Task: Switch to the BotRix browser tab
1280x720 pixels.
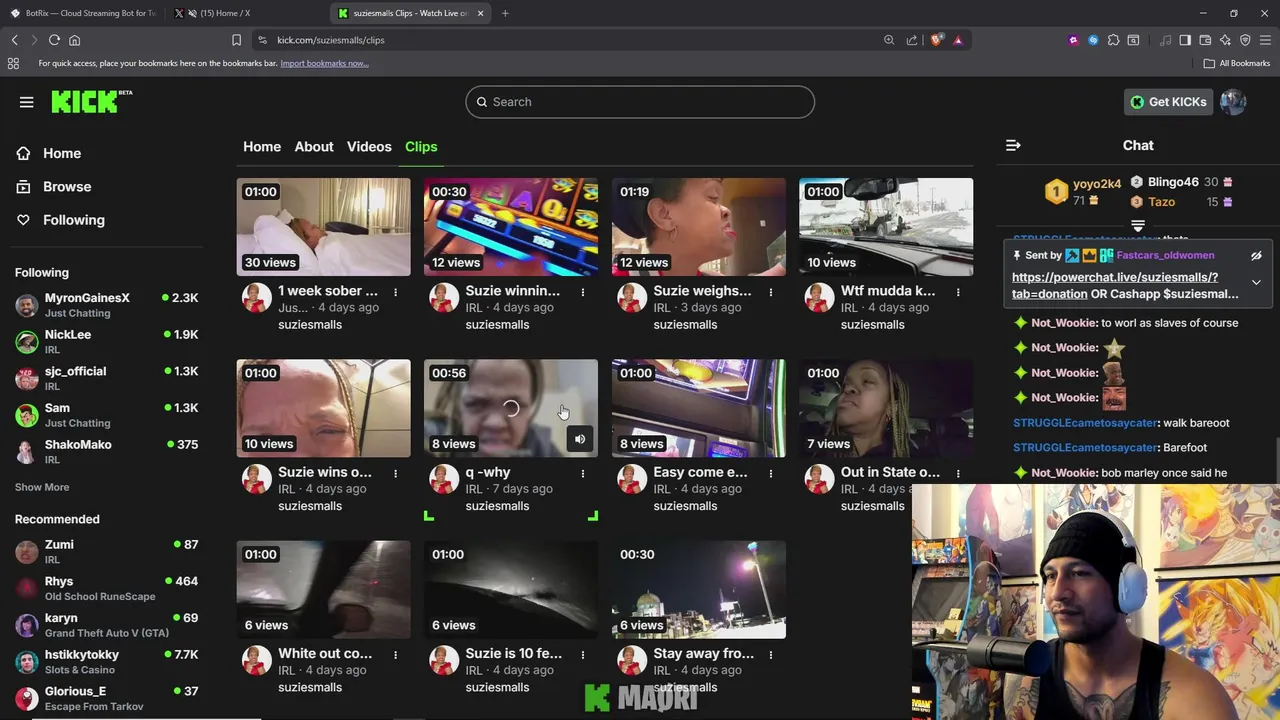Action: tap(82, 13)
